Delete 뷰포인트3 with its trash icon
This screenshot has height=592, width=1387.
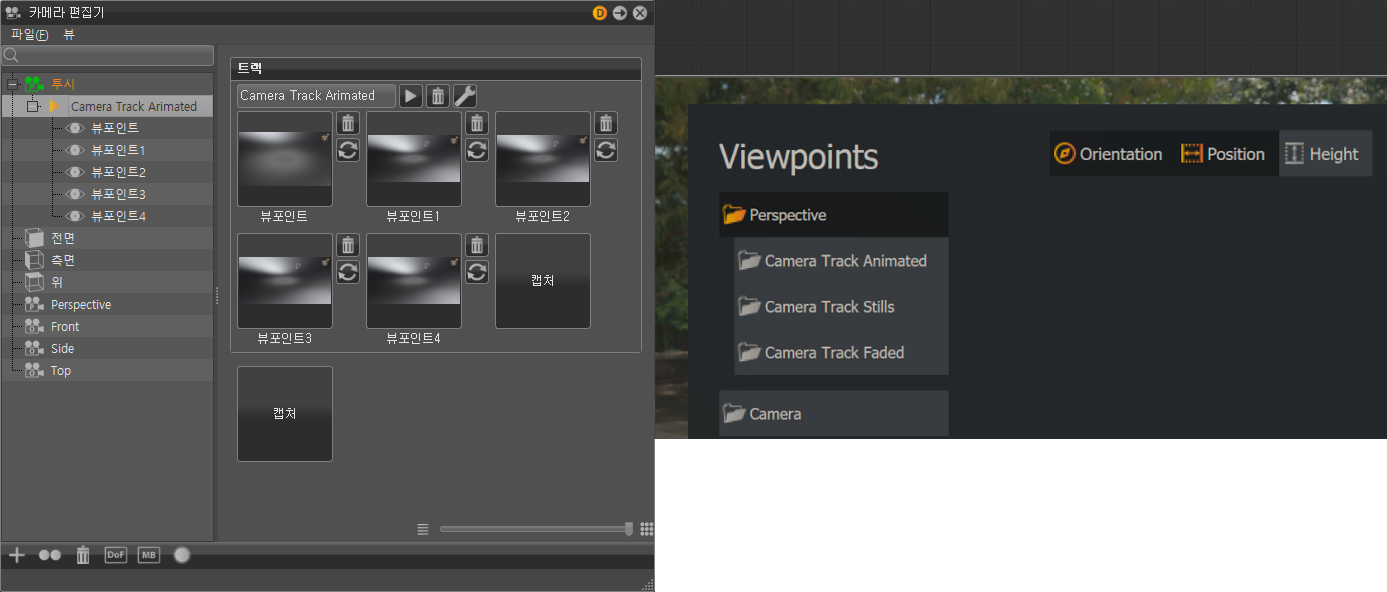click(347, 245)
